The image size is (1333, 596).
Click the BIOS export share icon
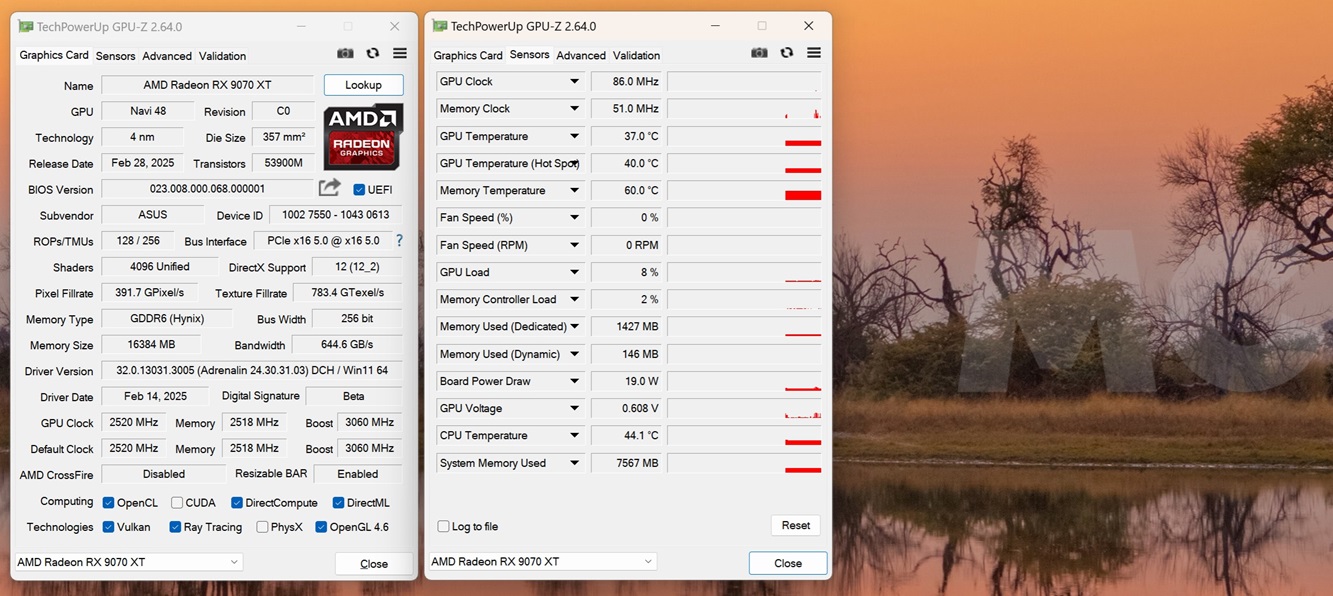click(x=329, y=188)
